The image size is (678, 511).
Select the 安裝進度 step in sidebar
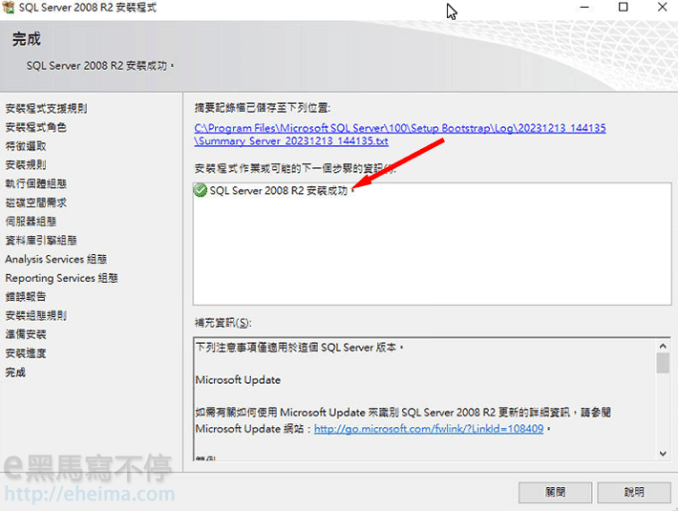[26, 353]
